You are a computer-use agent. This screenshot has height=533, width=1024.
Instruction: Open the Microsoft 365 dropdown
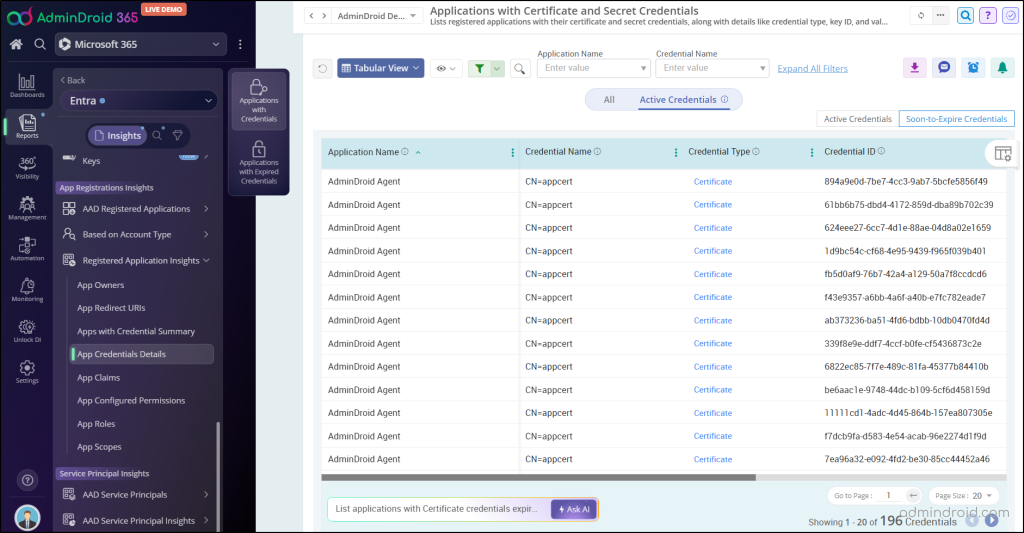click(140, 44)
